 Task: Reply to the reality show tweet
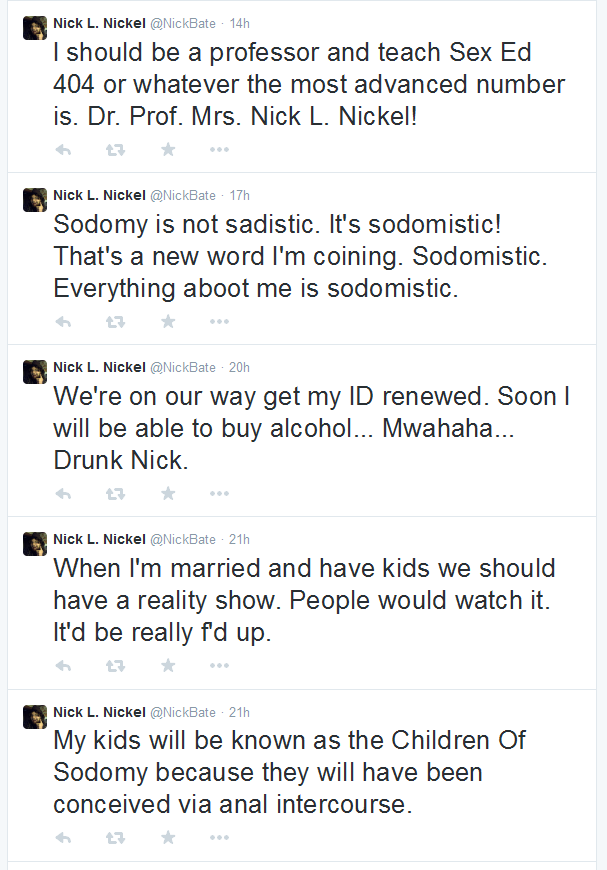pyautogui.click(x=63, y=666)
